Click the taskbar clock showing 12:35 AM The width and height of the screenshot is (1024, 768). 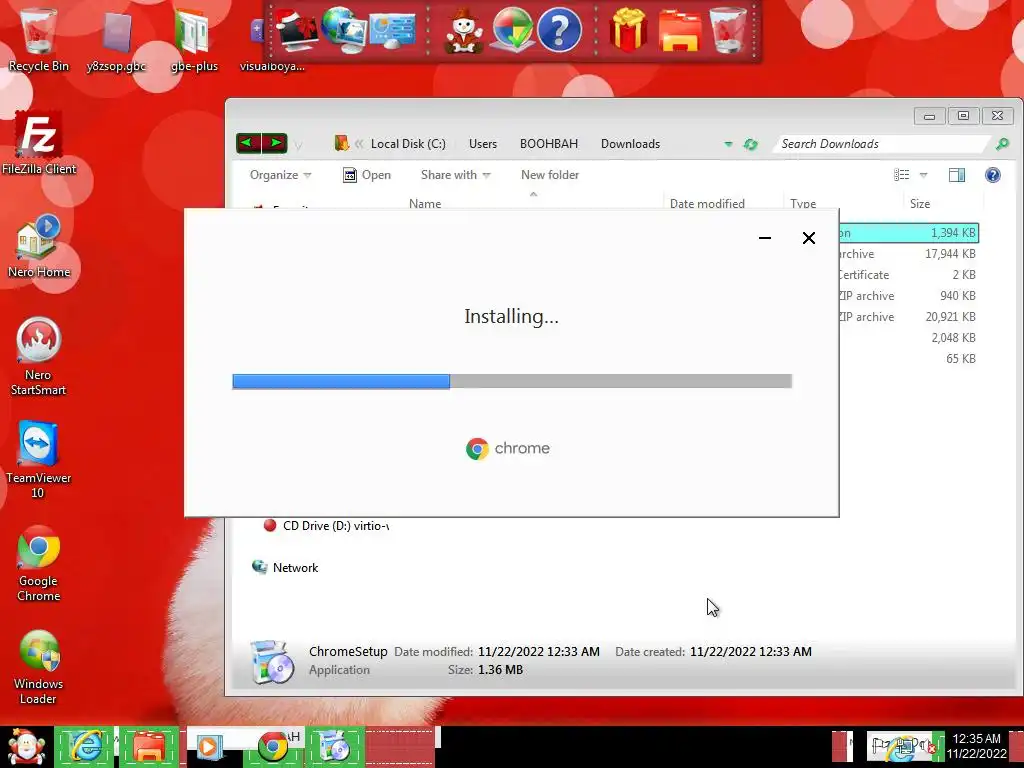tap(976, 746)
